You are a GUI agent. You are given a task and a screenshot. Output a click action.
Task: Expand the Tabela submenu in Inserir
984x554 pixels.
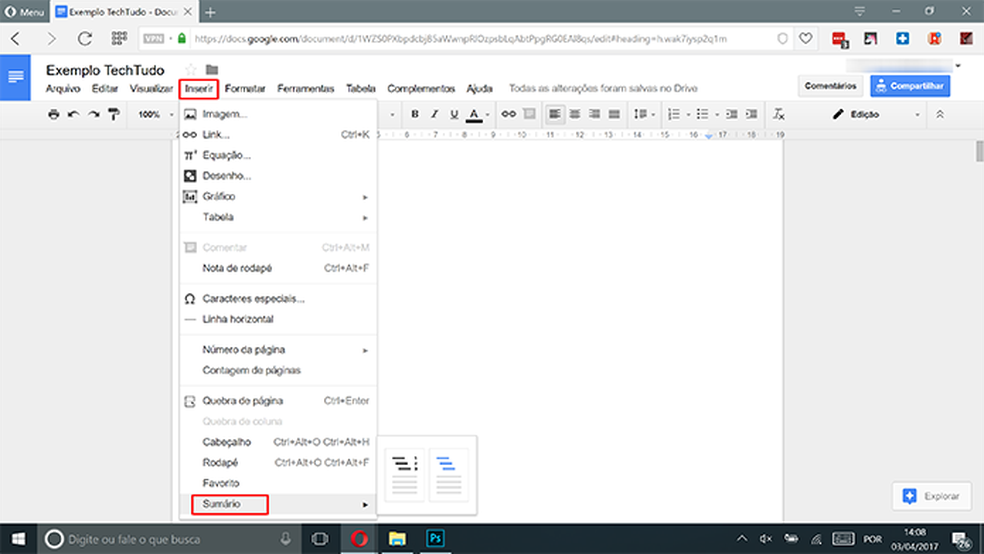[x=278, y=217]
